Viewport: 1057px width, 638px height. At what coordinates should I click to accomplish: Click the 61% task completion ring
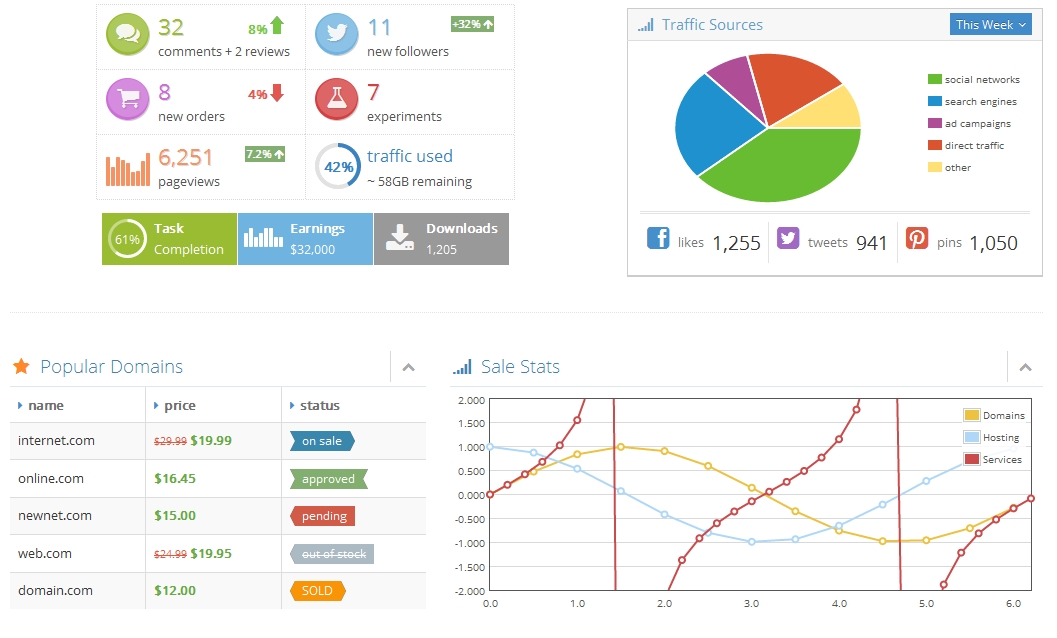[x=127, y=239]
